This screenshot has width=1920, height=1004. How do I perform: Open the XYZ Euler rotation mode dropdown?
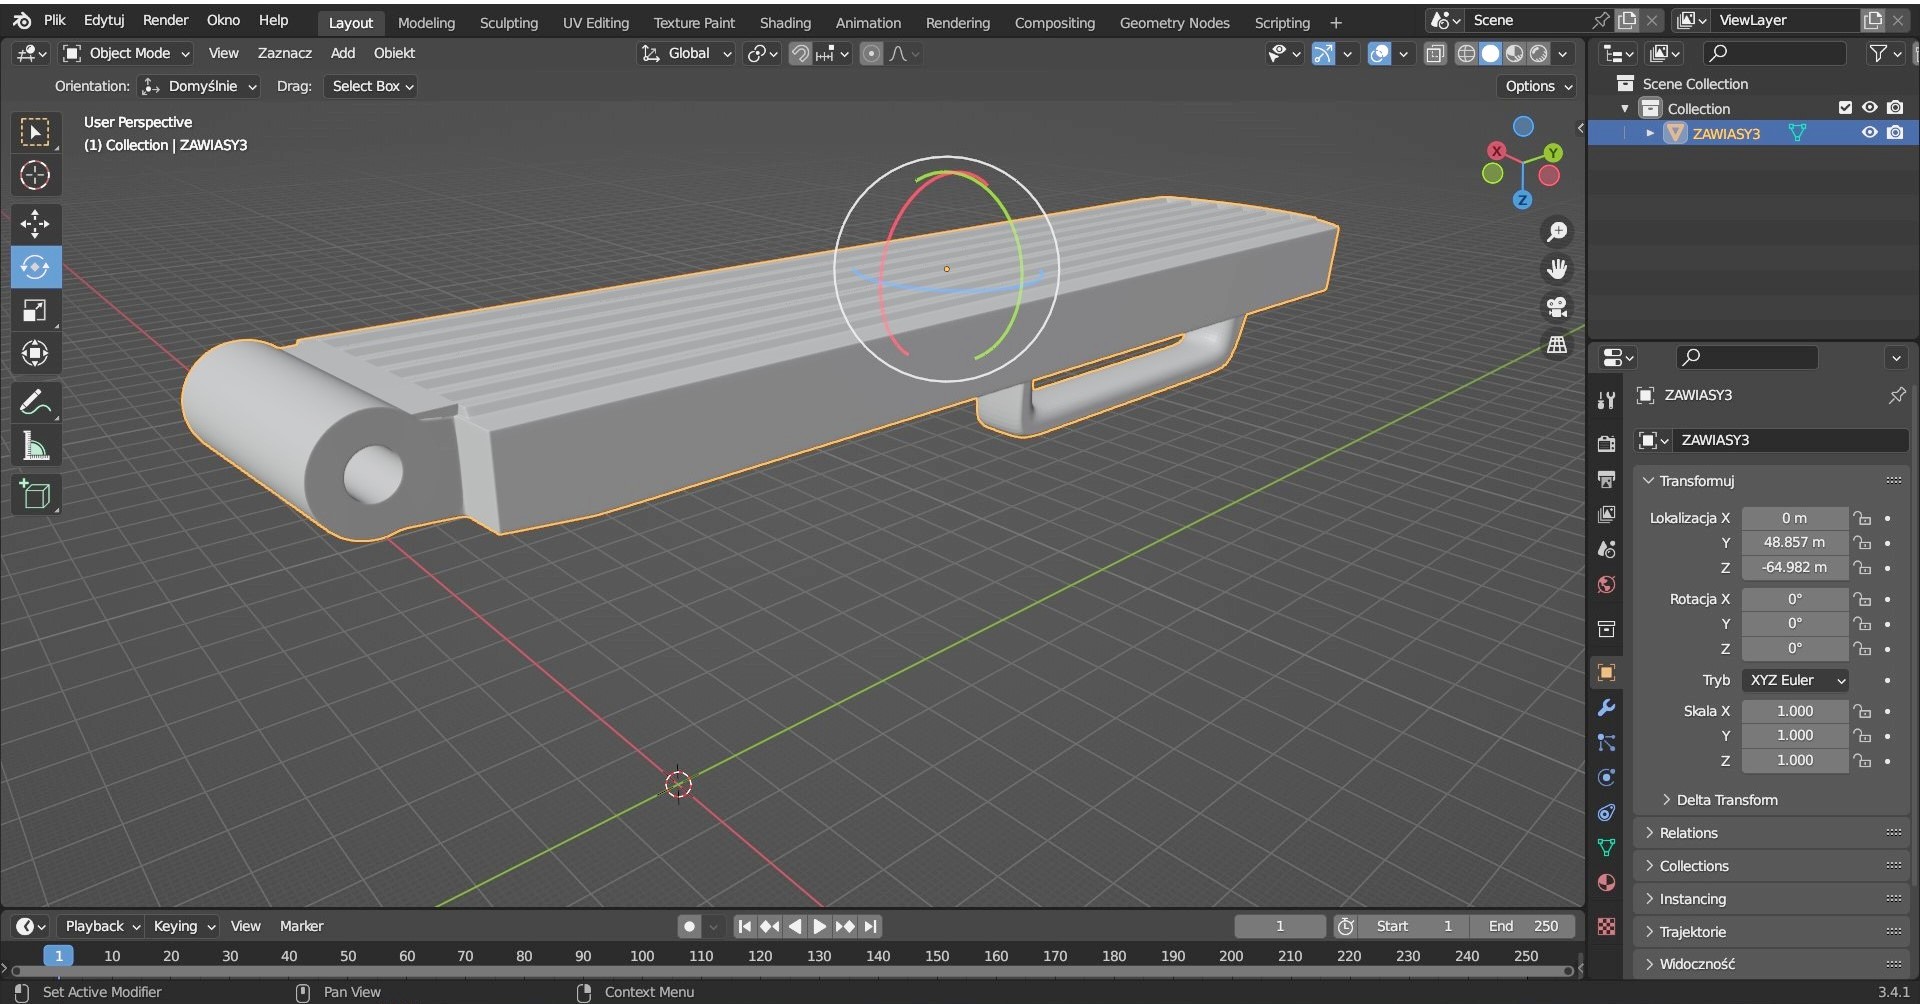tap(1795, 680)
